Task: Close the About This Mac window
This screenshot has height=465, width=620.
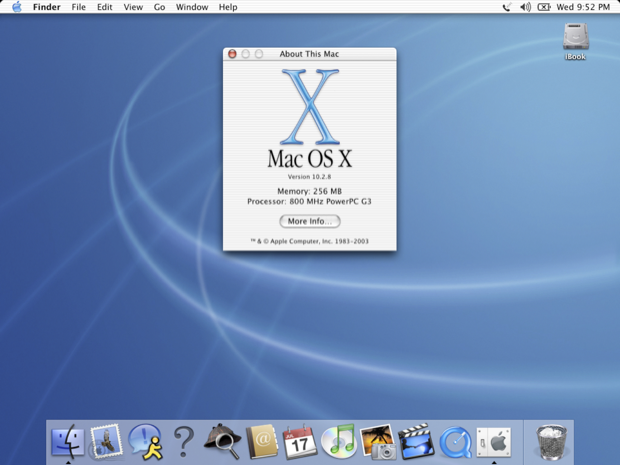Action: tap(232, 54)
